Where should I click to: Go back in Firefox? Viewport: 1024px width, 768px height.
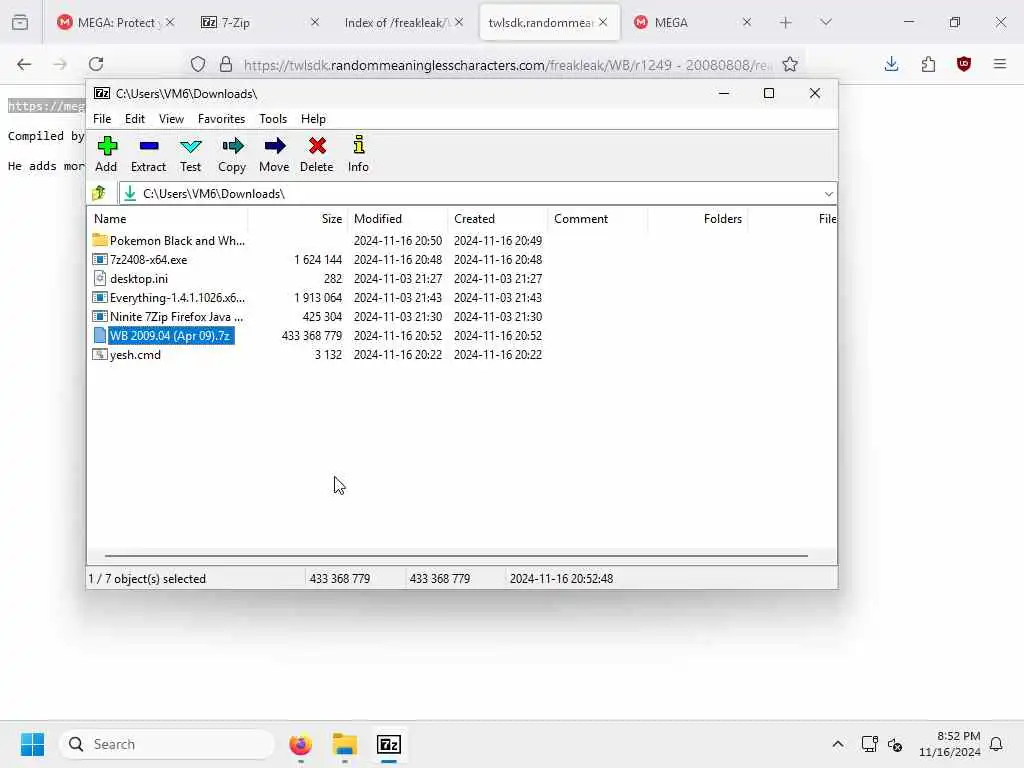pos(24,64)
